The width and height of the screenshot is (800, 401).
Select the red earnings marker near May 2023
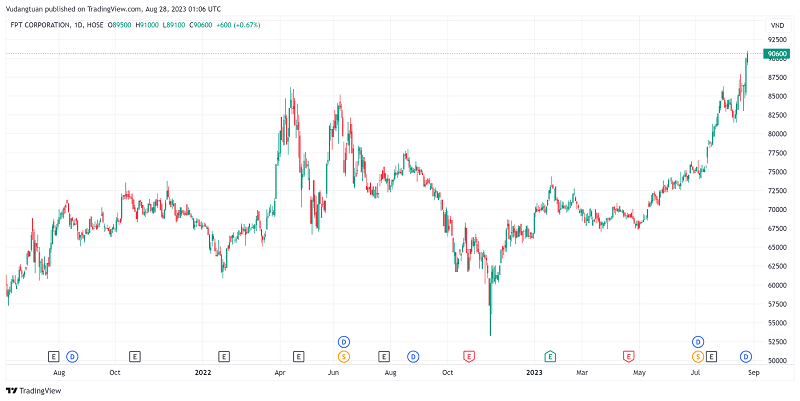(629, 356)
